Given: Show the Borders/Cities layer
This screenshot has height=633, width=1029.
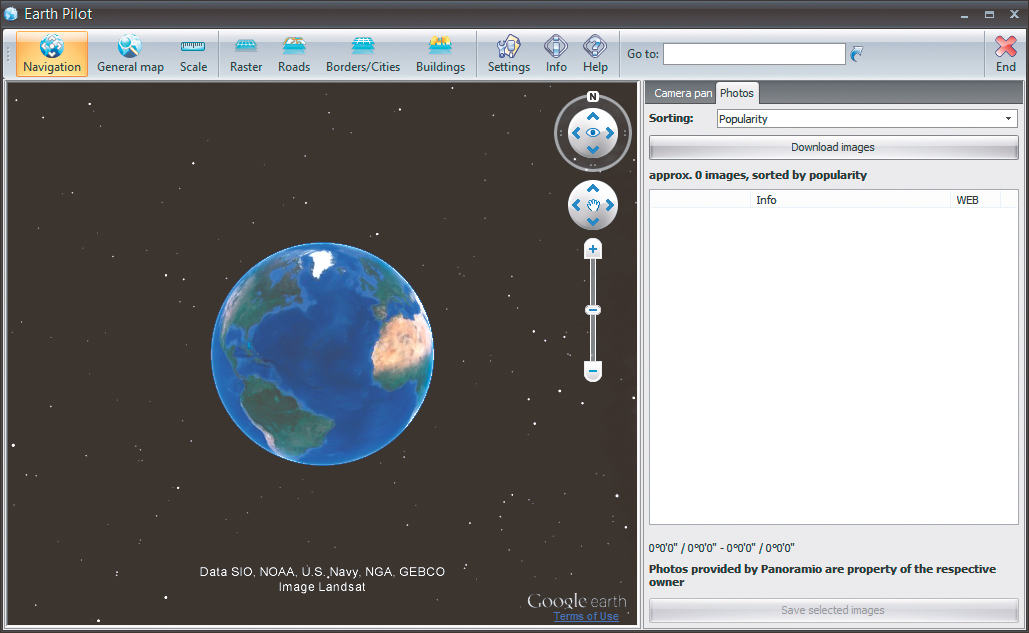Looking at the screenshot, I should tap(363, 54).
